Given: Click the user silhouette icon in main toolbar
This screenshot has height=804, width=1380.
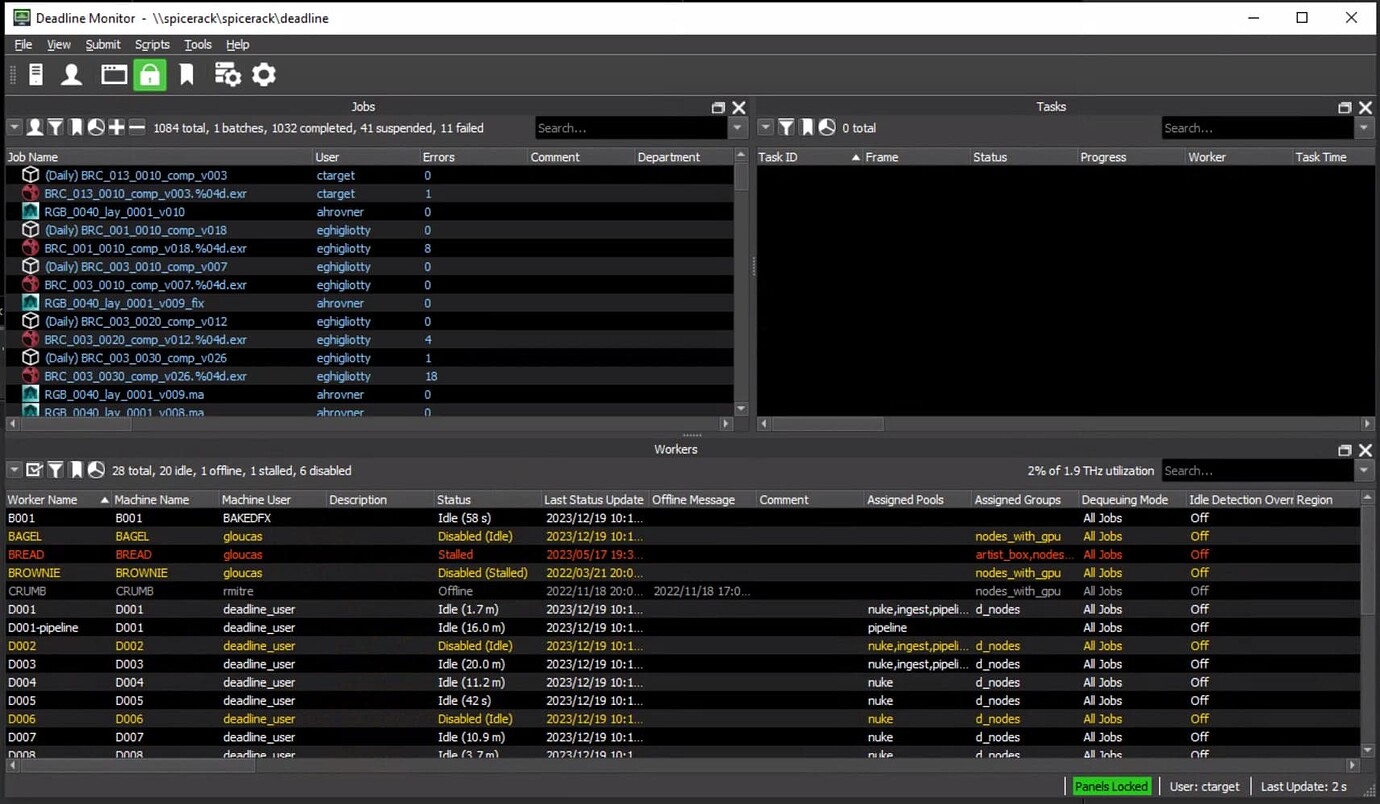Looking at the screenshot, I should pyautogui.click(x=71, y=75).
